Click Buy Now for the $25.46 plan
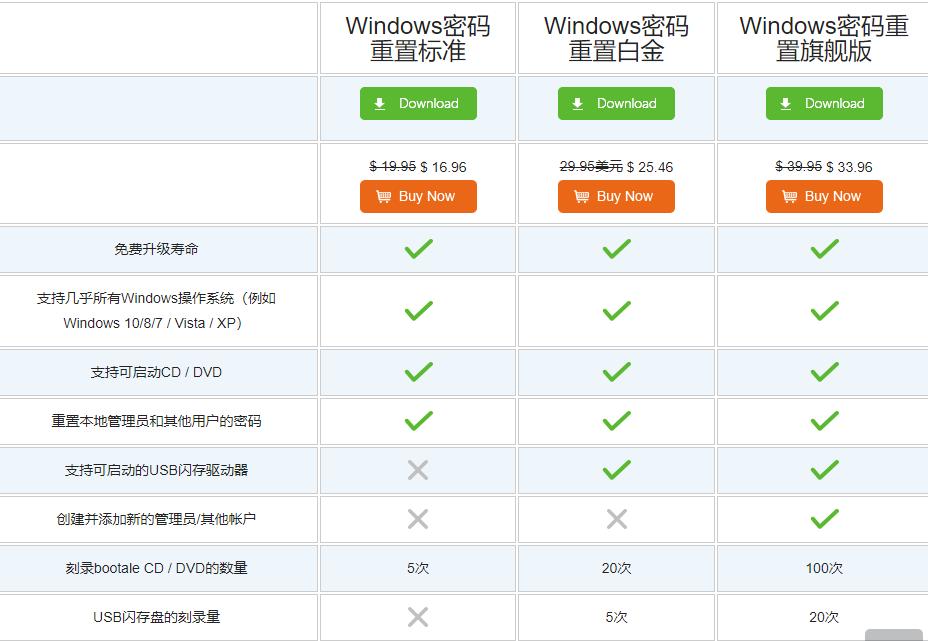Image resolution: width=928 pixels, height=641 pixels. pos(616,197)
